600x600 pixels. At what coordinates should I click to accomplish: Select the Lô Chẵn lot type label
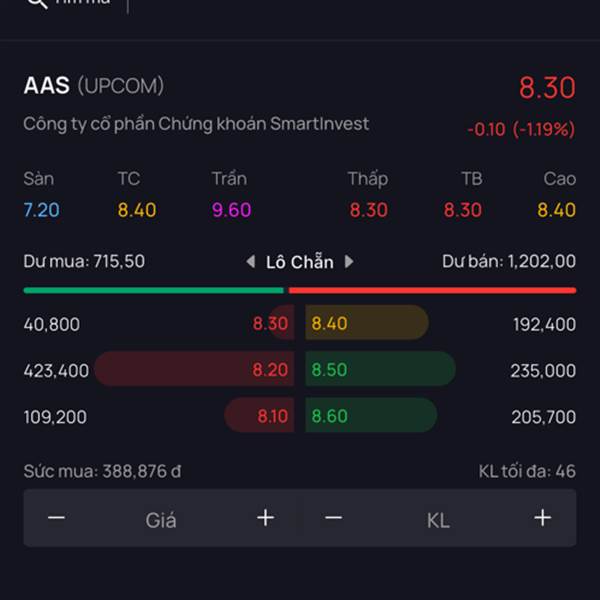(299, 262)
